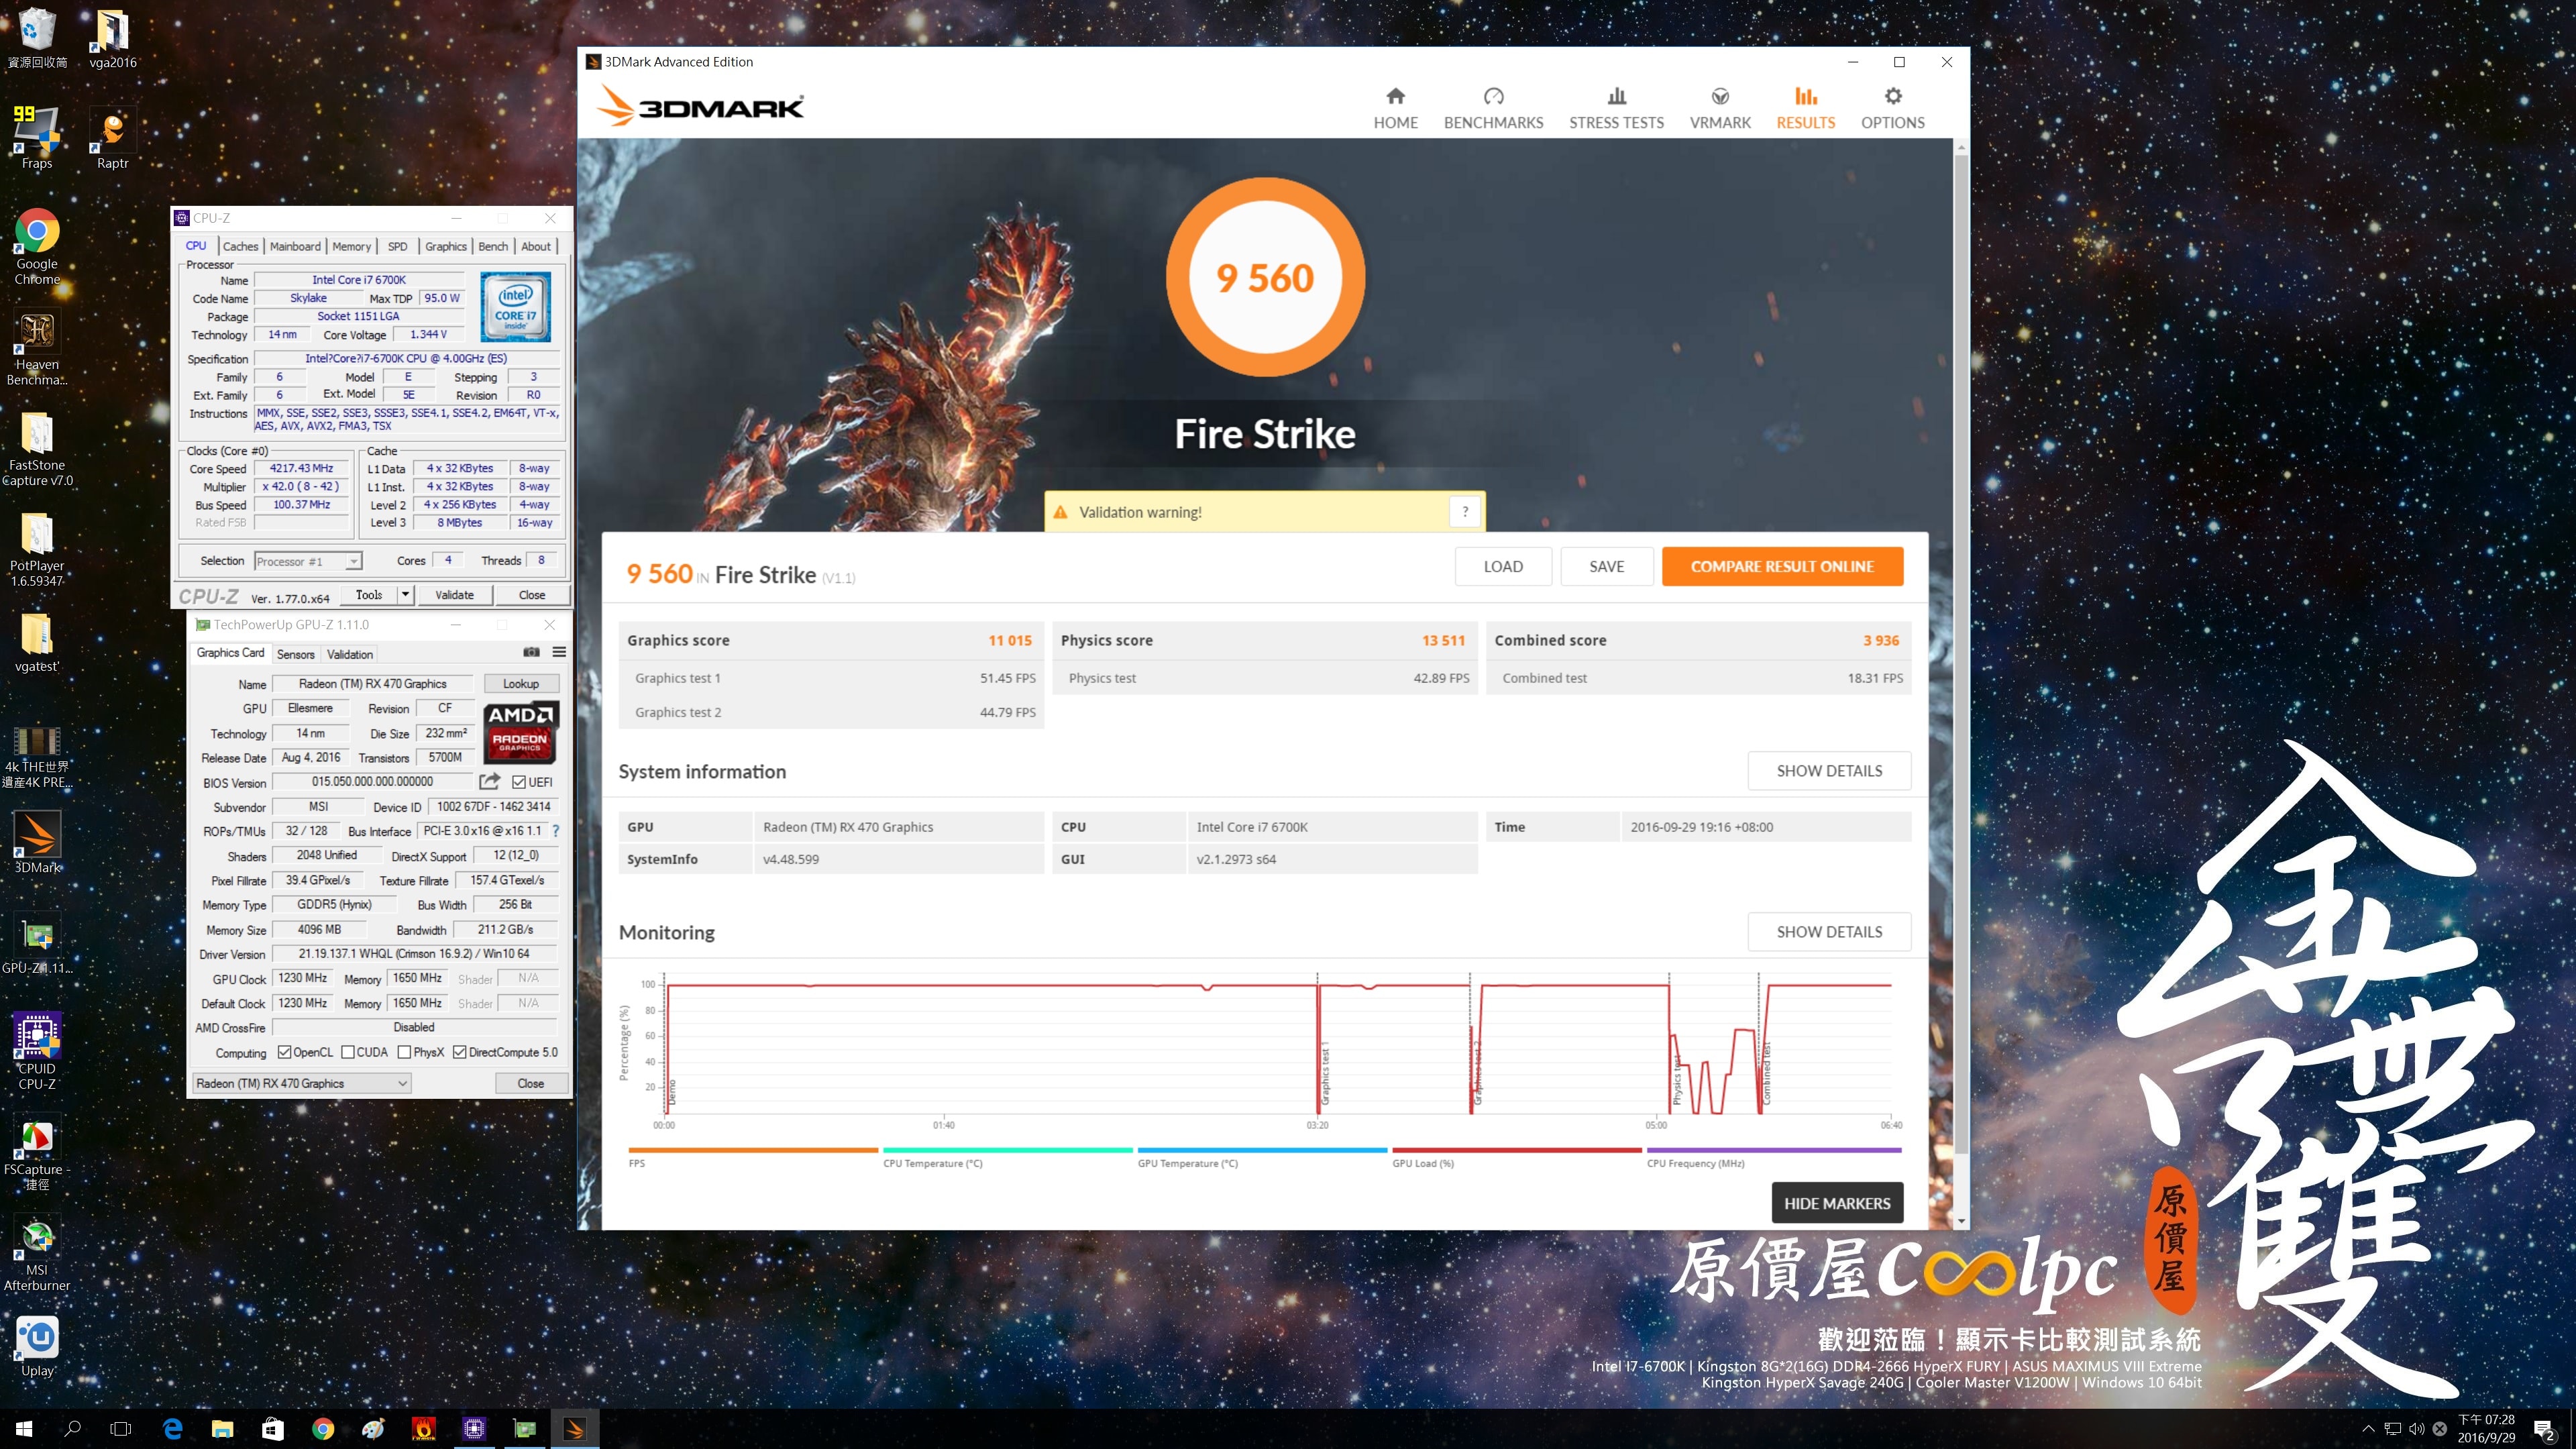Click the GPU-Z Lookup button

(520, 684)
